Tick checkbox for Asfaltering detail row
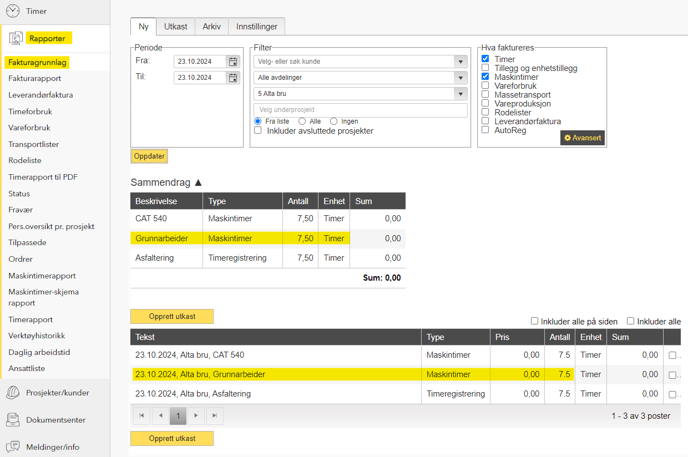This screenshot has width=688, height=457. (x=672, y=395)
